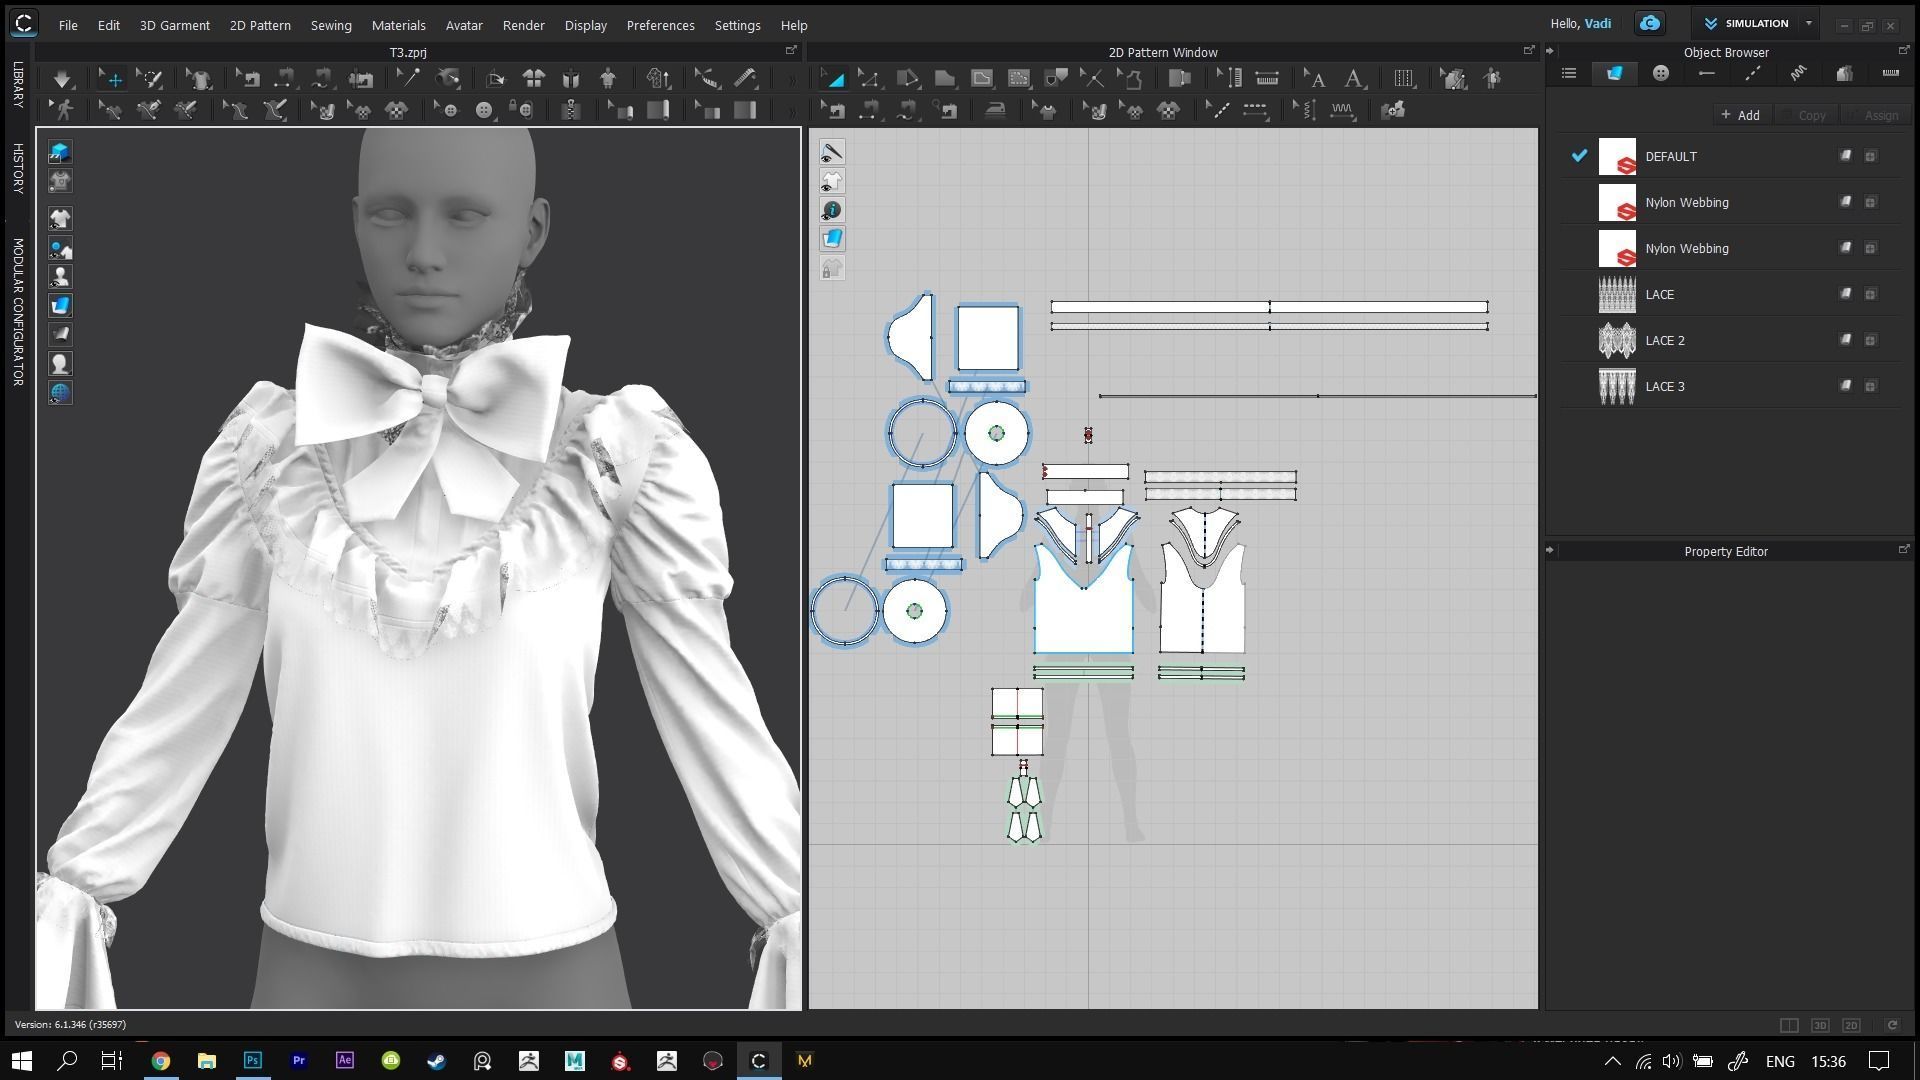Open the Button tab in Object Browser

click(x=1661, y=73)
